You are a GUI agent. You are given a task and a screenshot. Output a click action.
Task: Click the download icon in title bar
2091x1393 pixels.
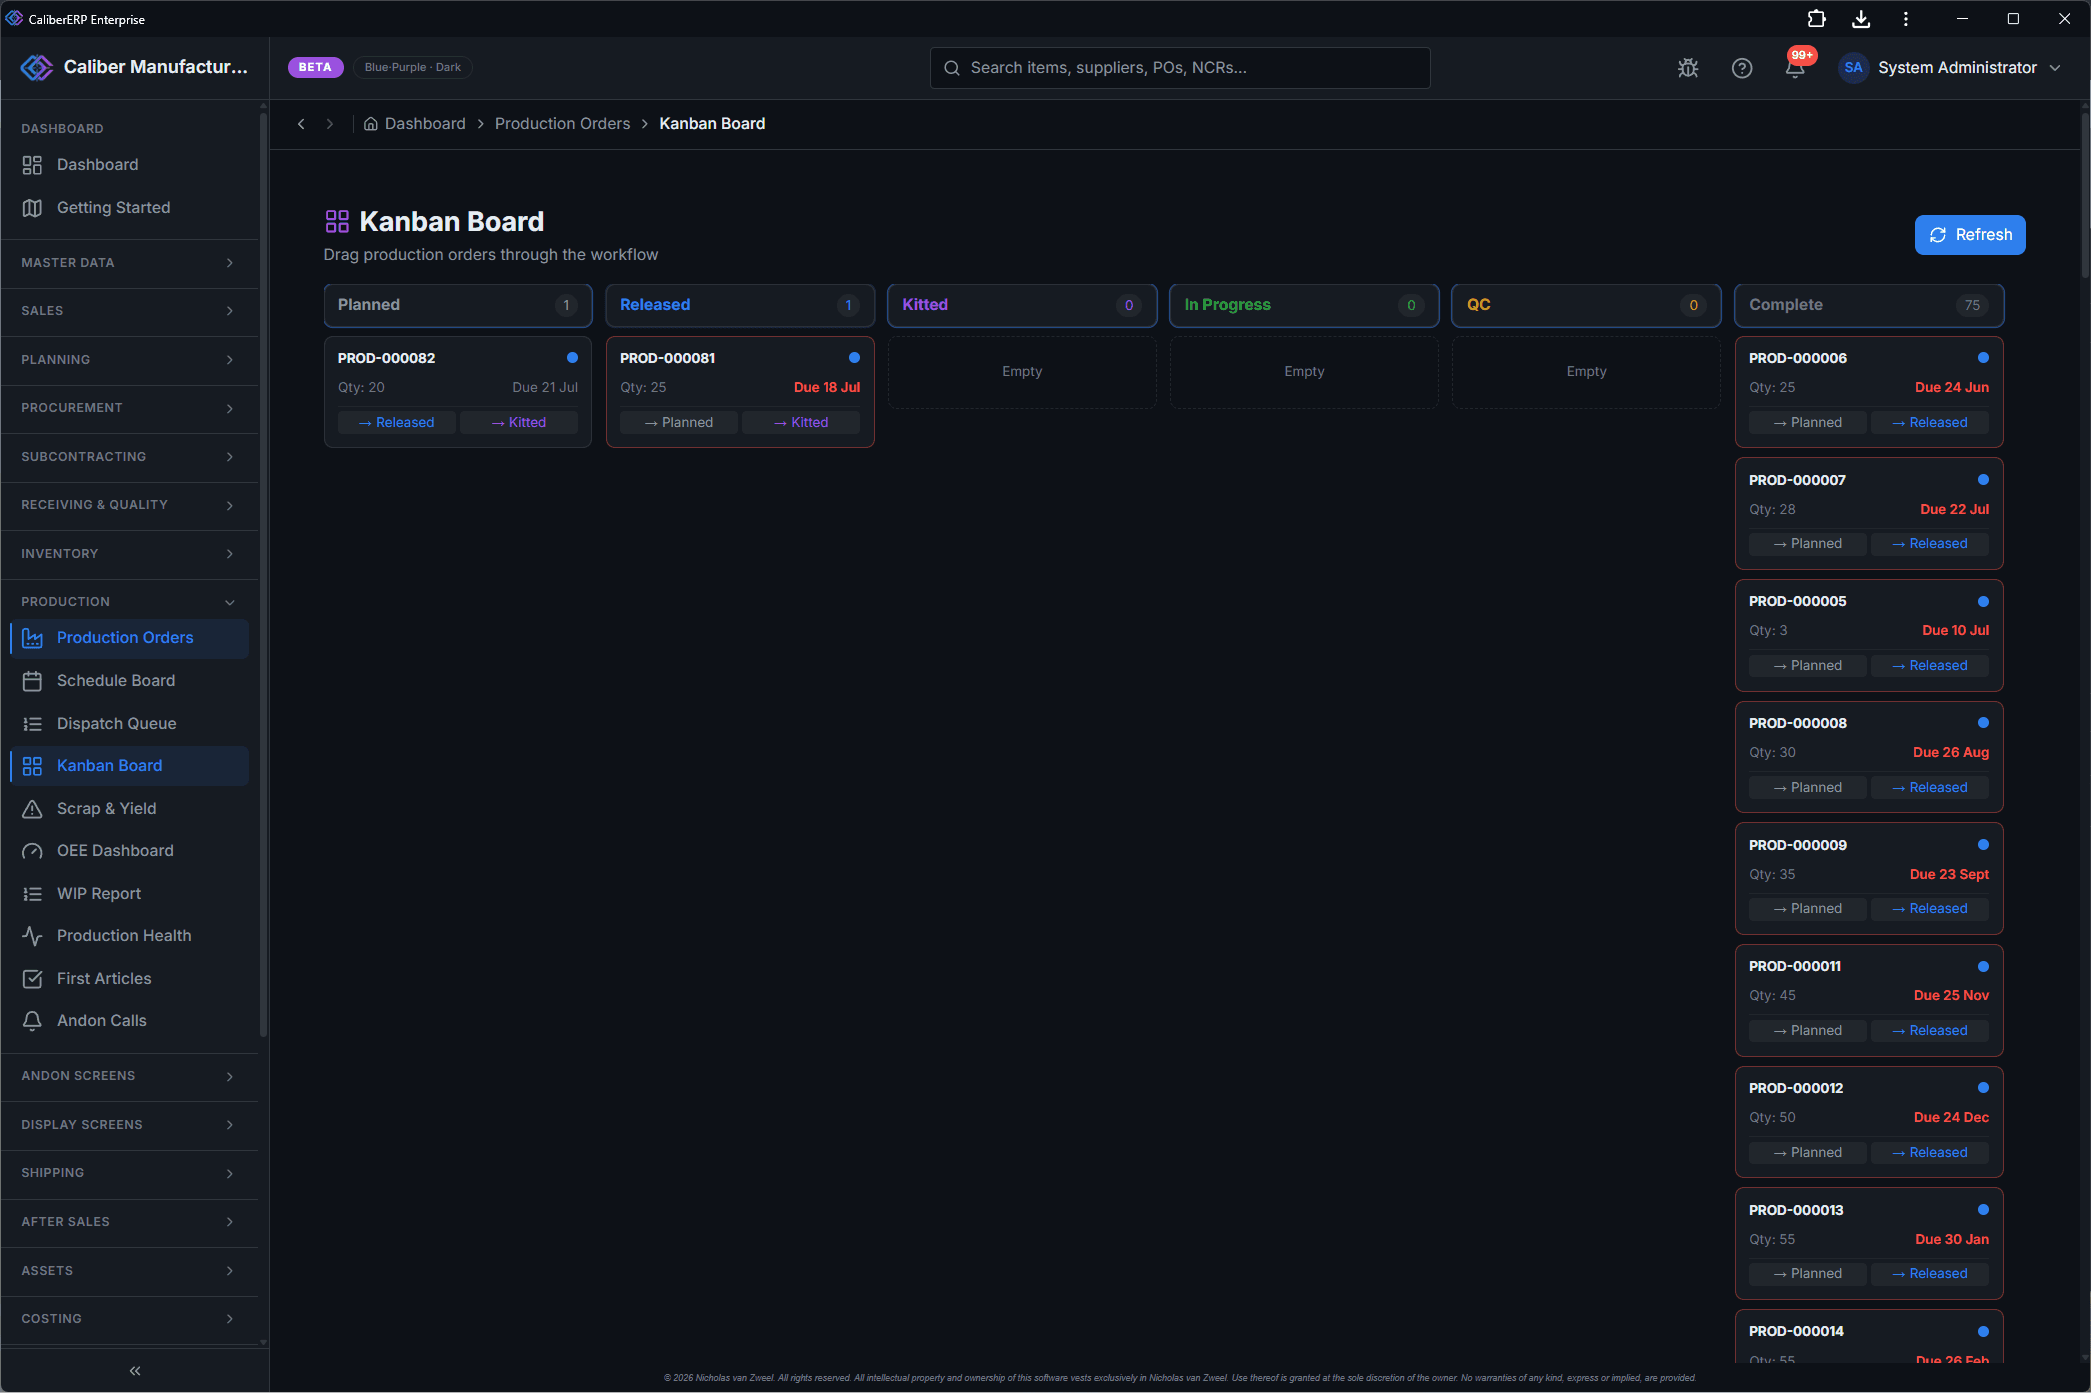[x=1861, y=19]
